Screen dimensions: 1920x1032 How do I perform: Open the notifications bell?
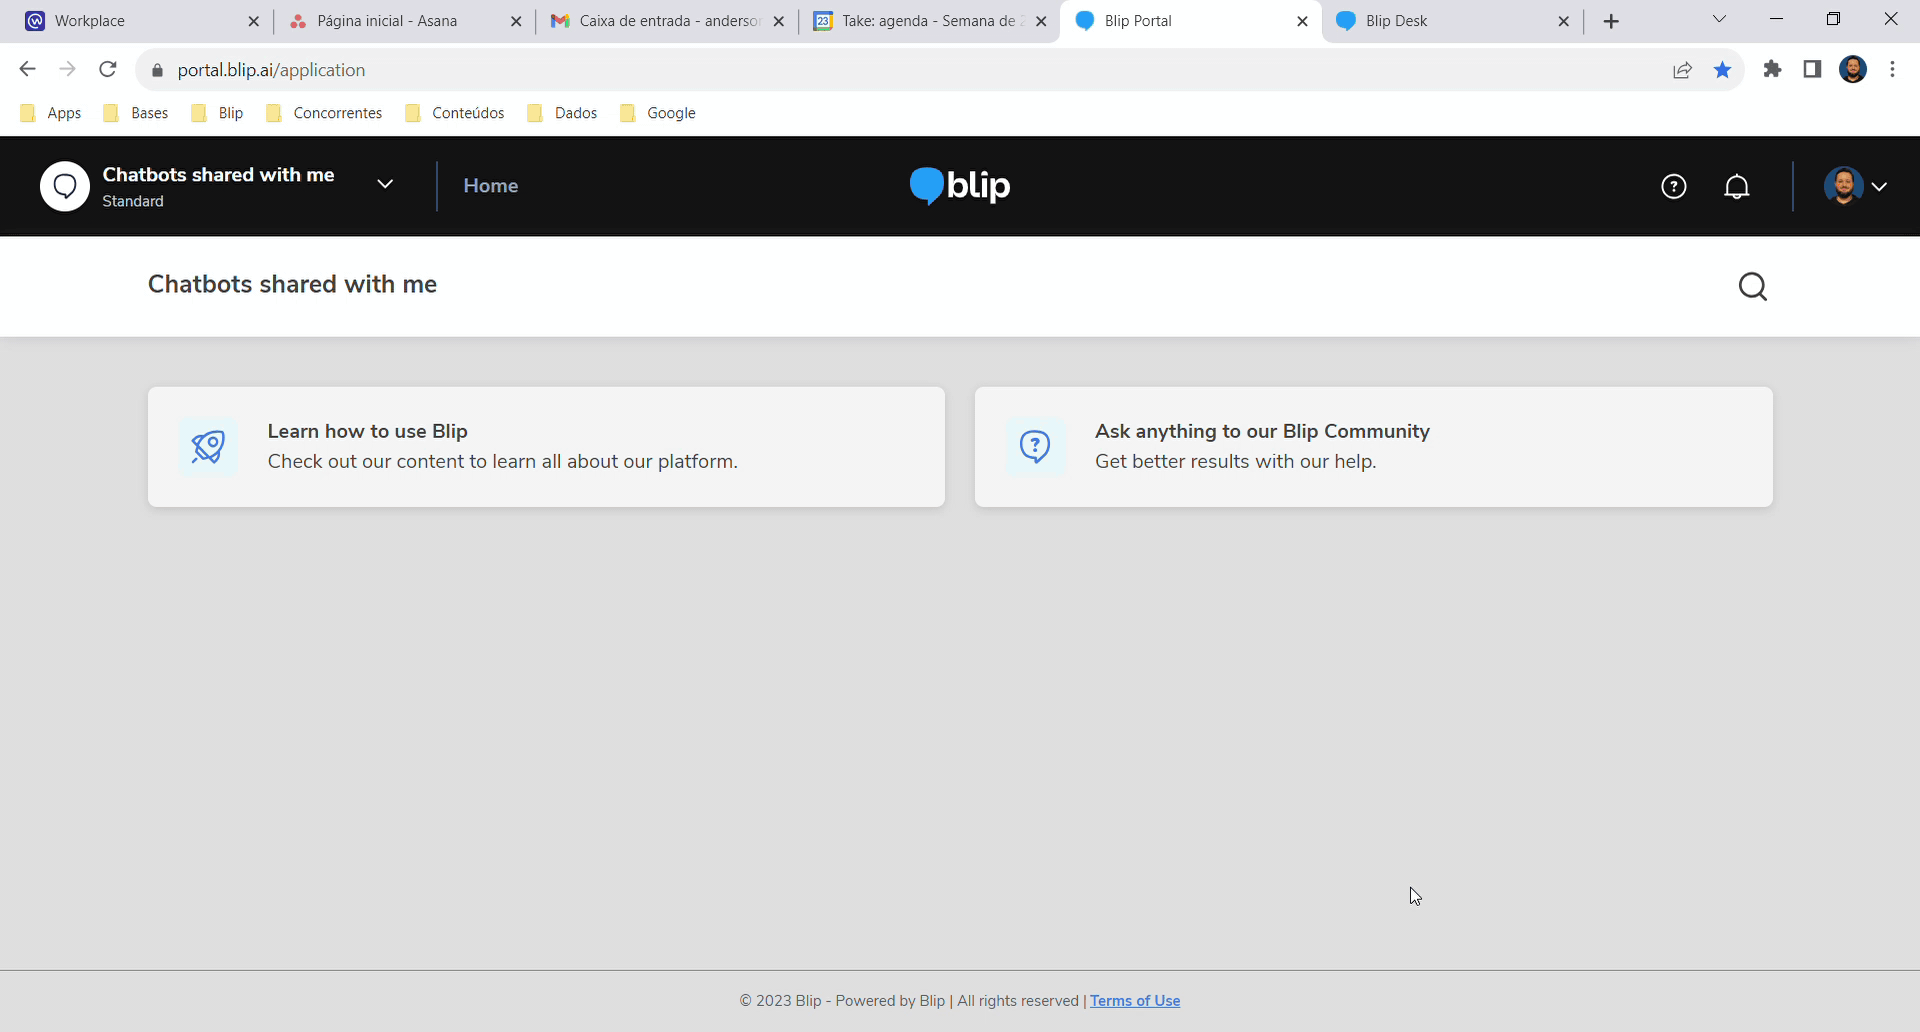click(x=1737, y=187)
